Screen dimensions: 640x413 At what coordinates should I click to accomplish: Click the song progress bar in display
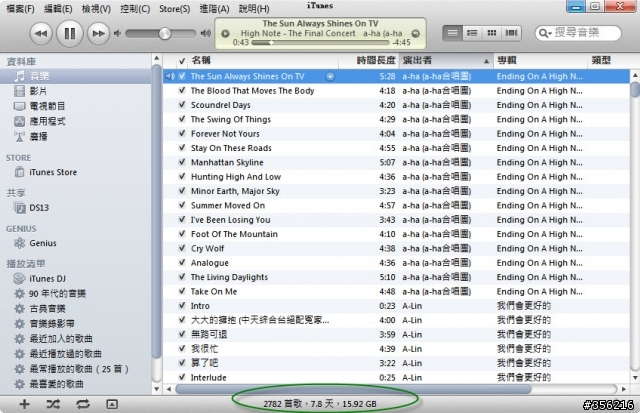click(321, 42)
